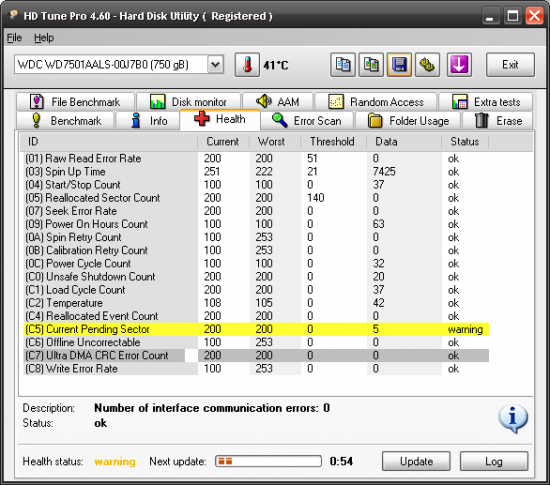This screenshot has width=550, height=485.
Task: Click the blue info bubble icon
Action: tap(513, 418)
